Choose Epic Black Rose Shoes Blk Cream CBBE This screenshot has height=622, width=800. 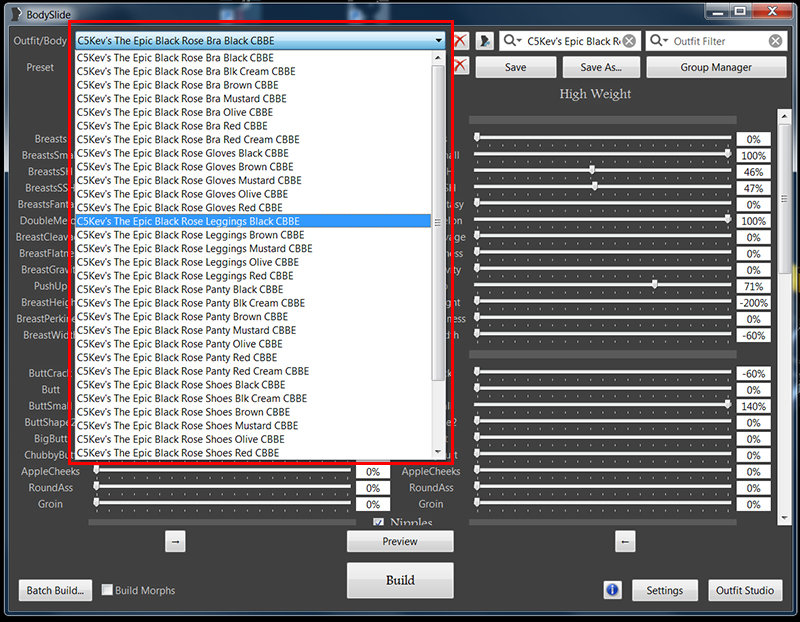[253, 398]
